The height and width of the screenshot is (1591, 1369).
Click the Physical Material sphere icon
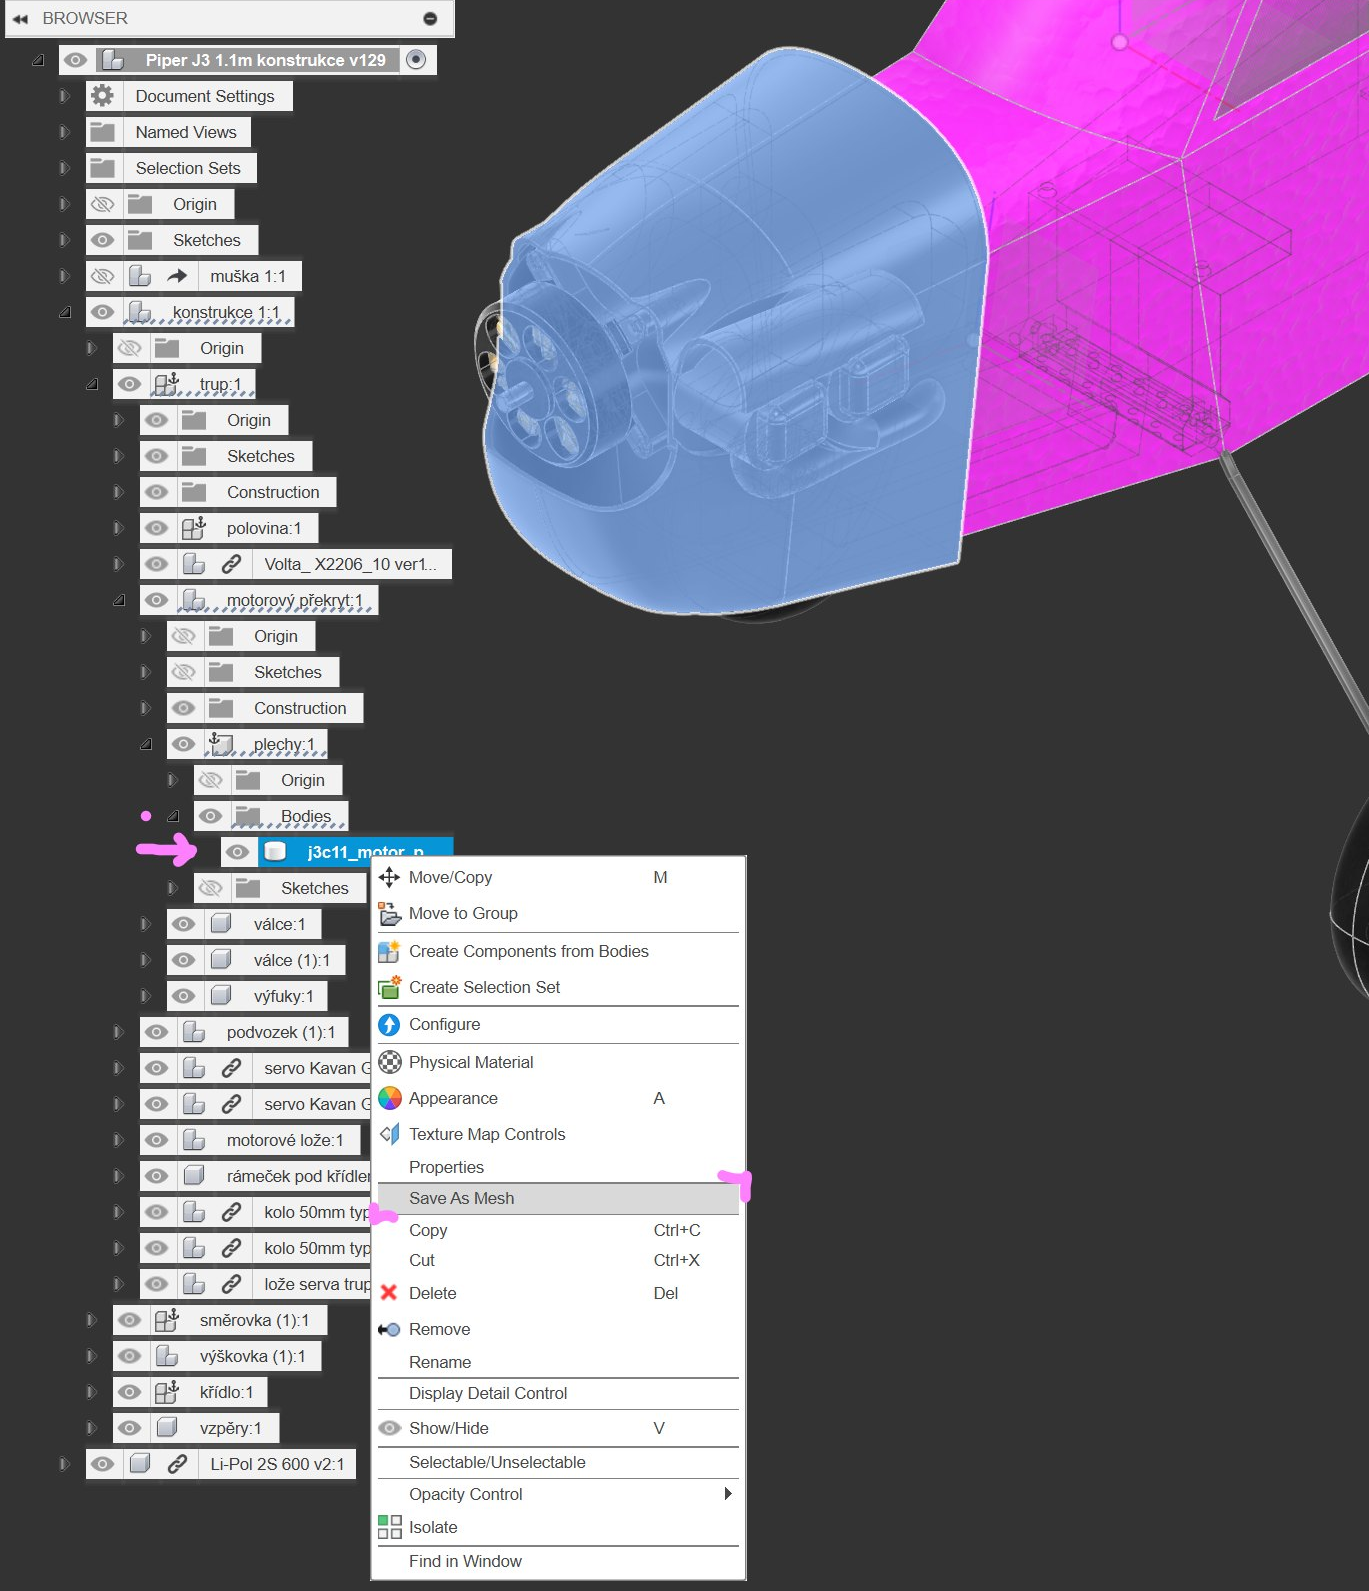click(x=389, y=1062)
